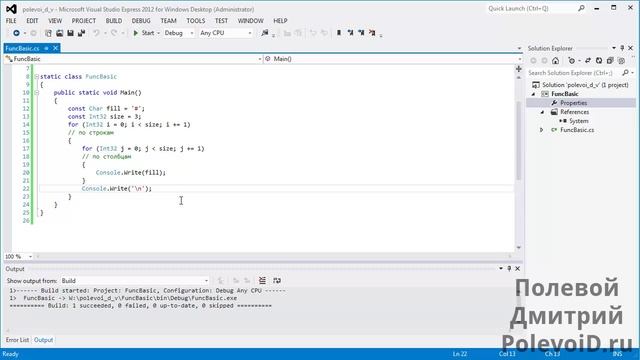
Task: Save FuncBasic.cs with the Save icon
Action: tap(70, 33)
